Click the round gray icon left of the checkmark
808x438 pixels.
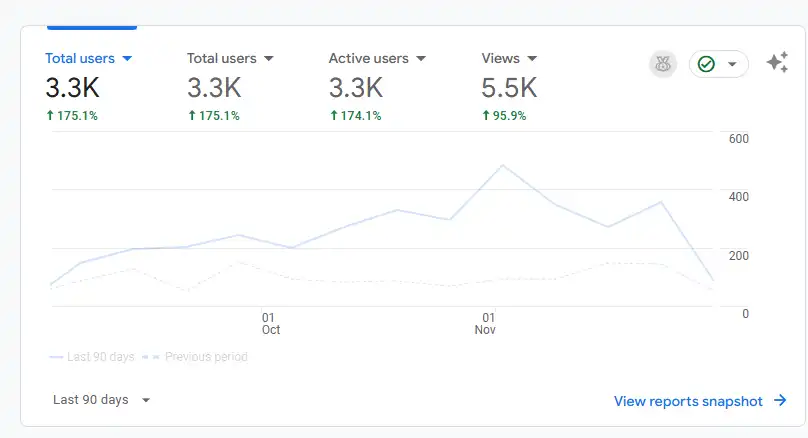pyautogui.click(x=662, y=64)
